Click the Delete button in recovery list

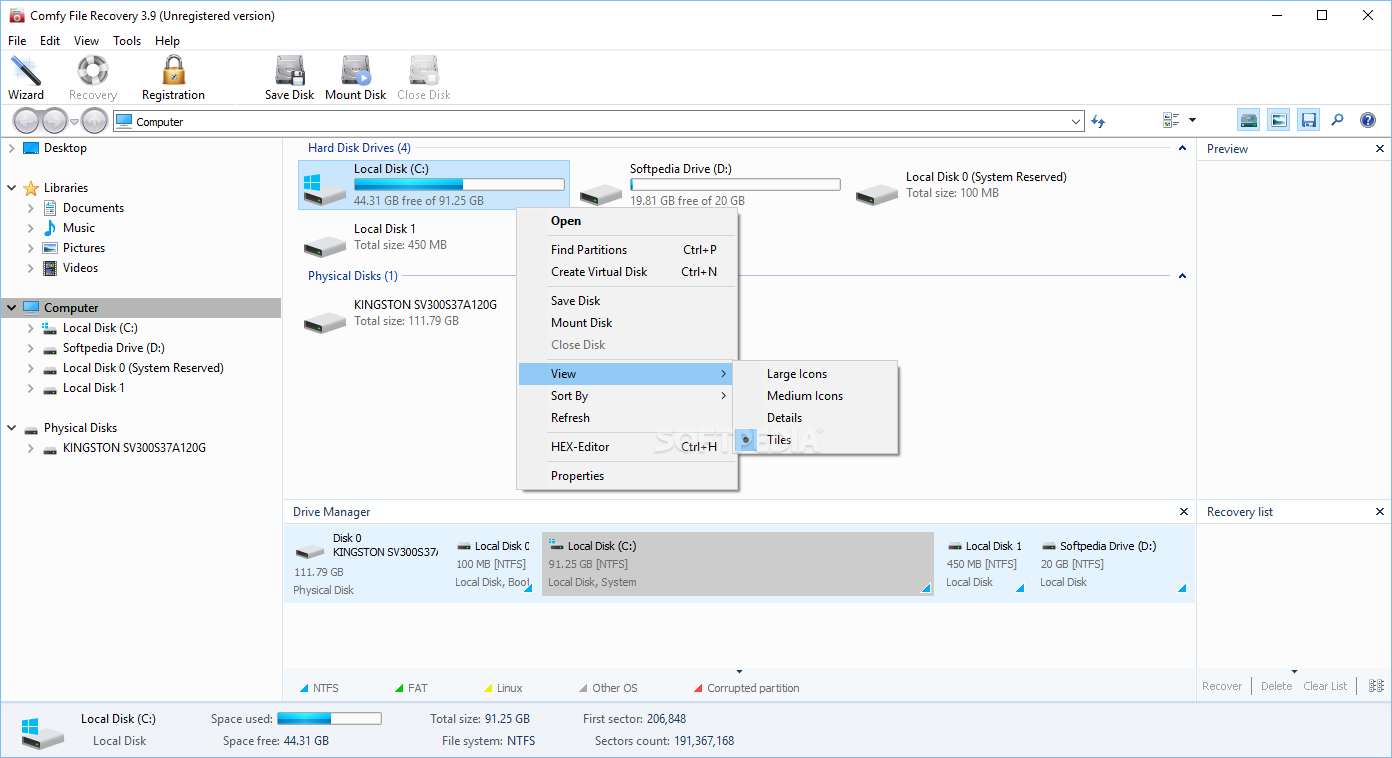tap(1276, 686)
